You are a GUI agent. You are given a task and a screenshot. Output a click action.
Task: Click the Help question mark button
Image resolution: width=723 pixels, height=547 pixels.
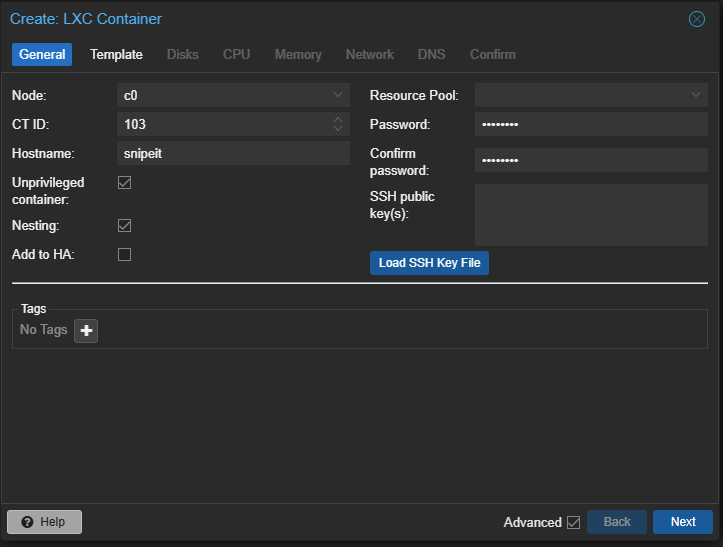[44, 522]
